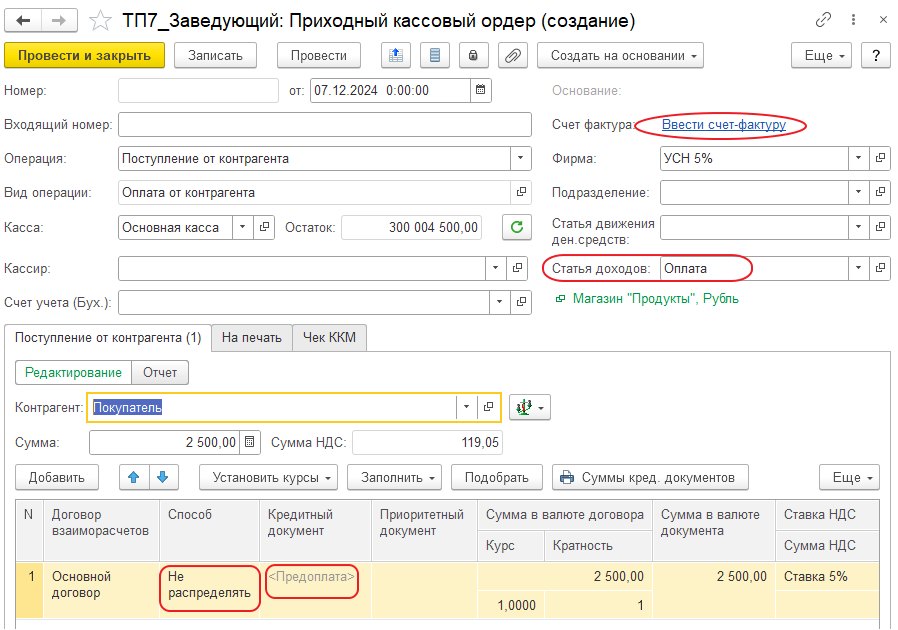
Task: Open the Касса item form icon
Action: click(264, 227)
